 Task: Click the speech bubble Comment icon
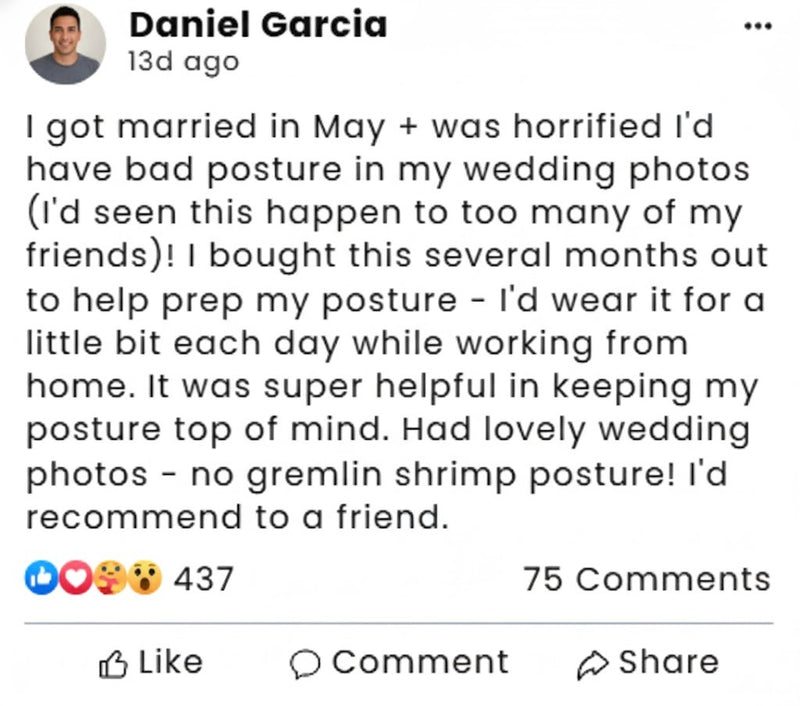click(304, 664)
